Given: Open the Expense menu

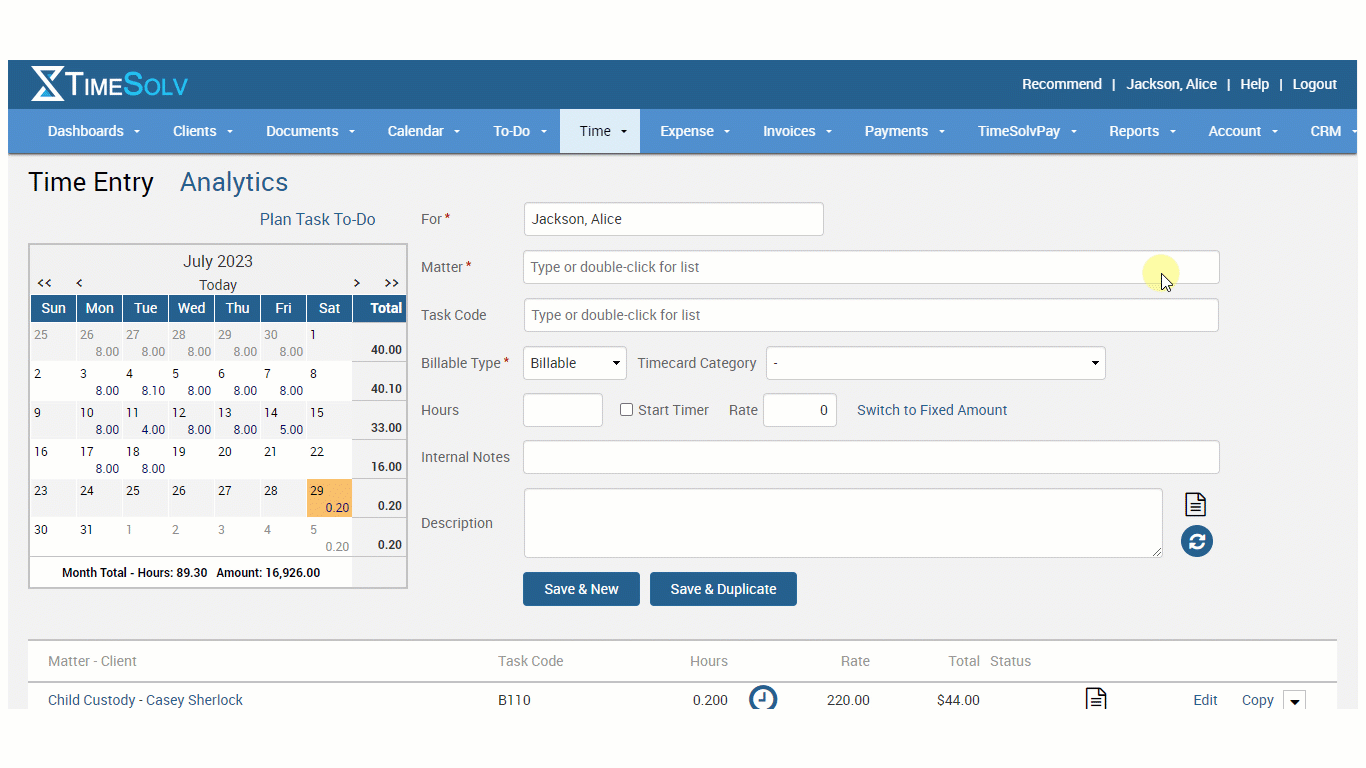Looking at the screenshot, I should pyautogui.click(x=695, y=131).
